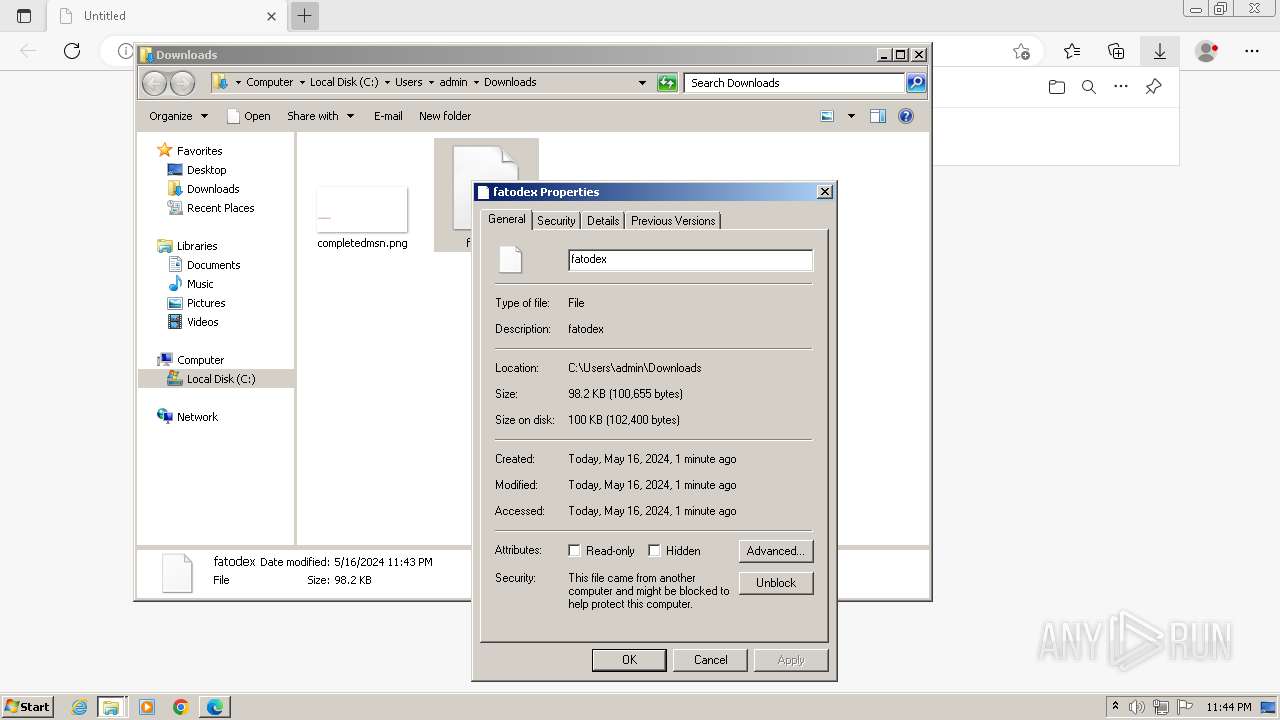Click the admin breadcrumb segment
The width and height of the screenshot is (1280, 720).
453,82
